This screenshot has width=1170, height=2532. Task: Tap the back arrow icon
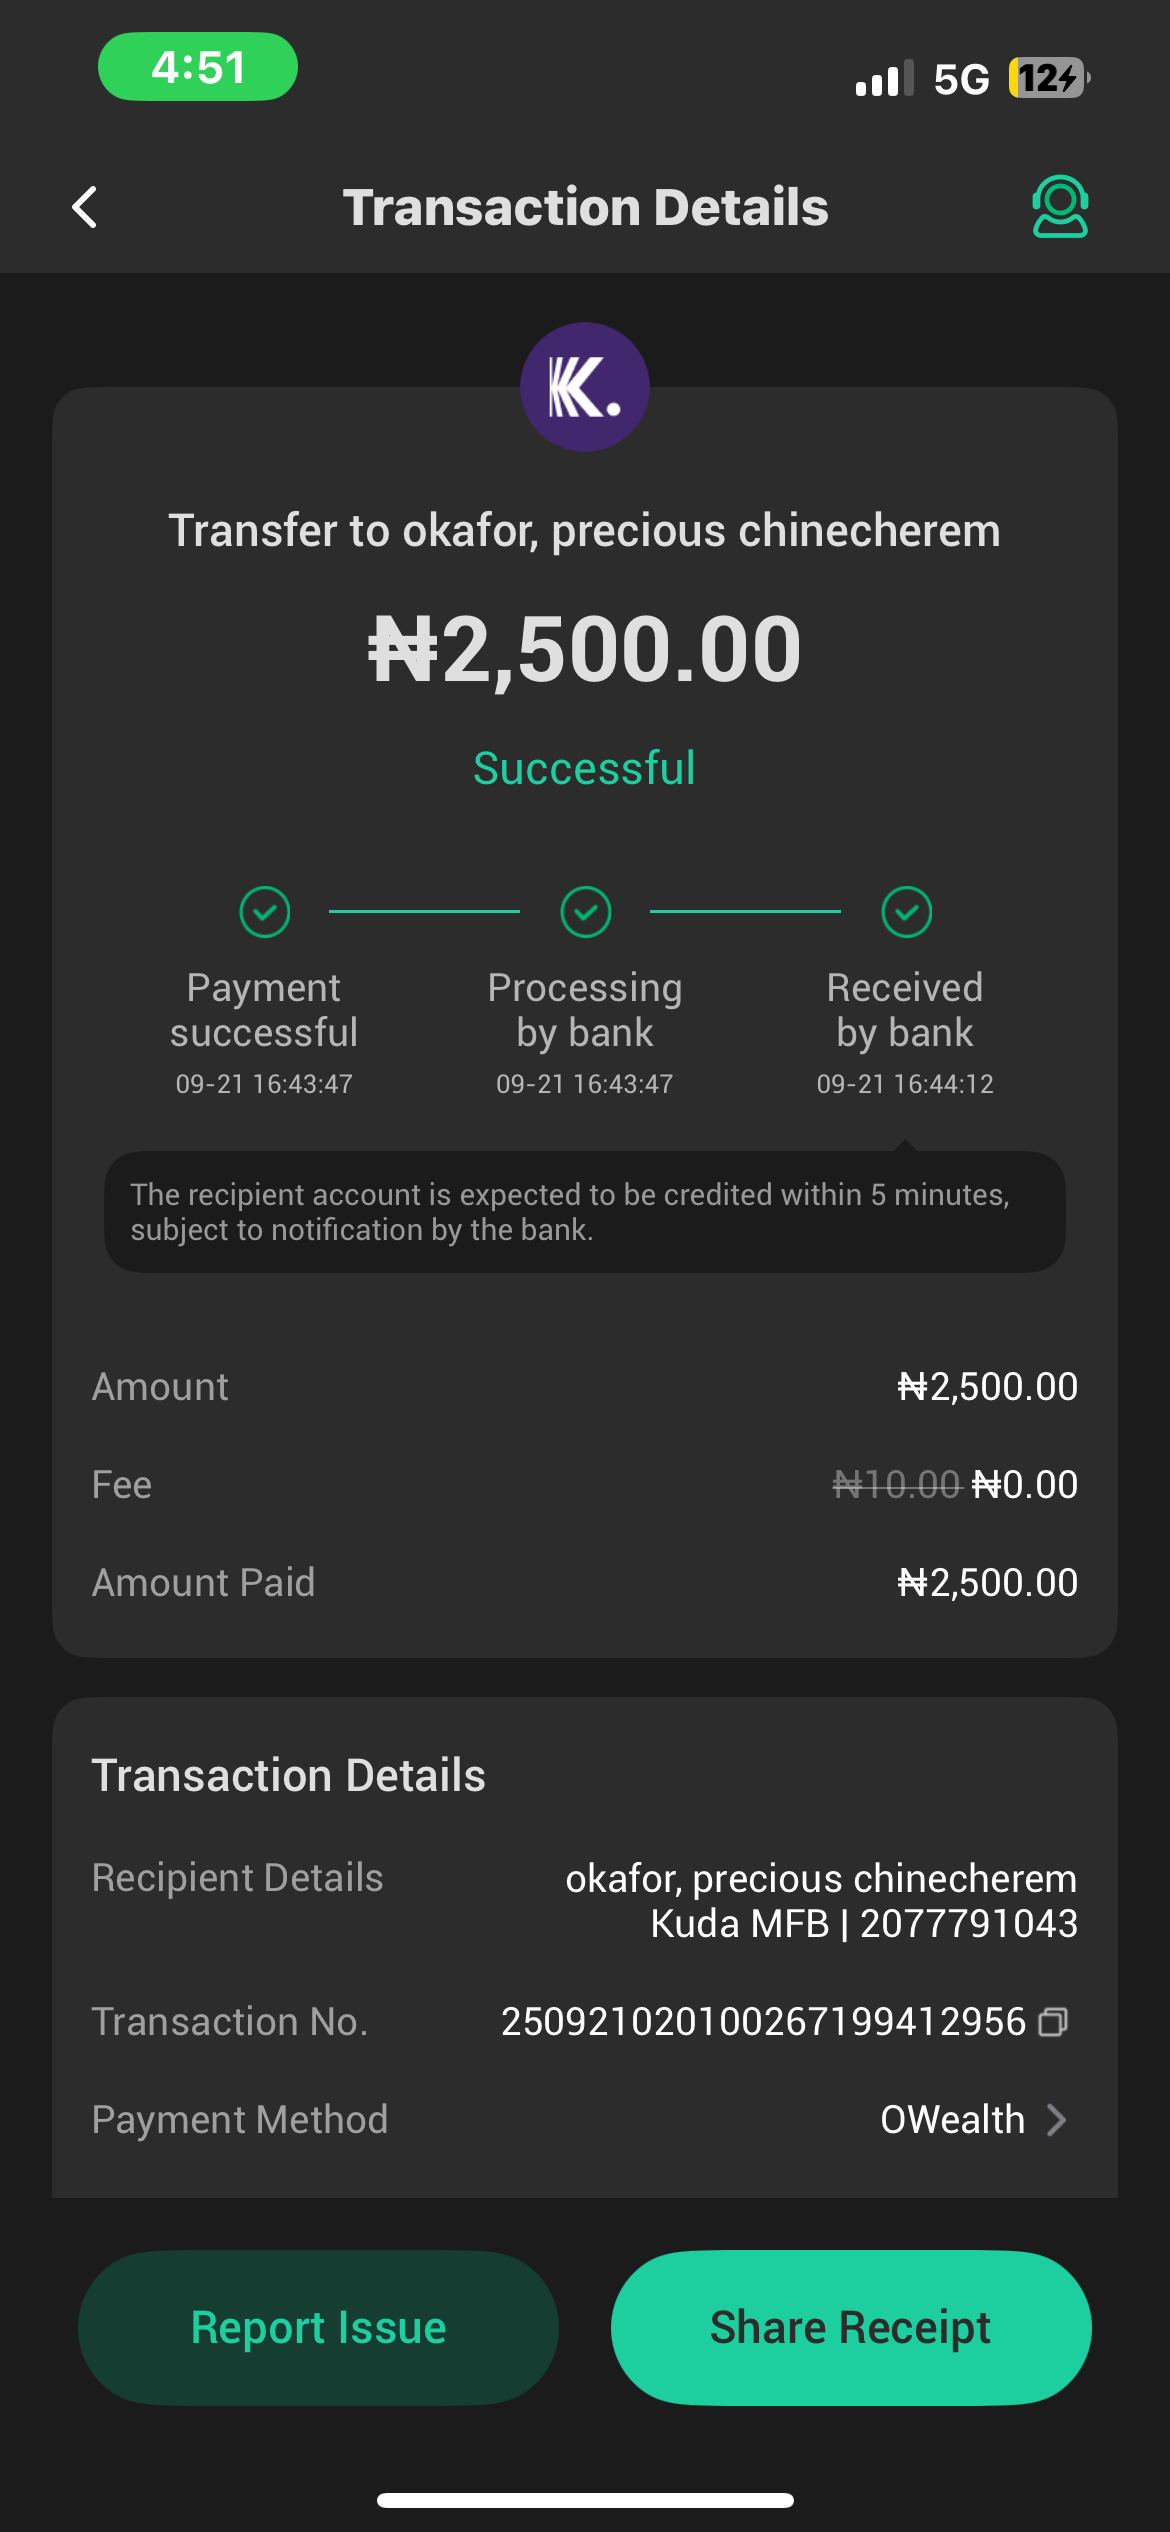[x=86, y=208]
